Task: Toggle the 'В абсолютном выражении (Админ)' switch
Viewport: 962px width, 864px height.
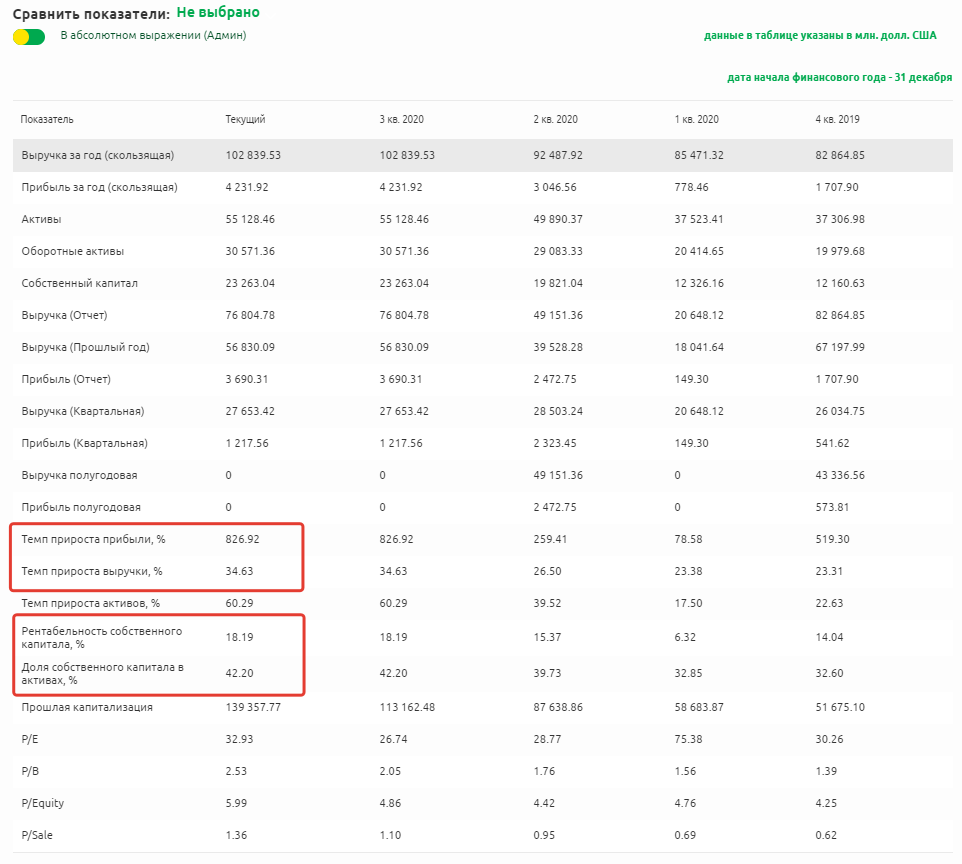Action: tap(29, 37)
